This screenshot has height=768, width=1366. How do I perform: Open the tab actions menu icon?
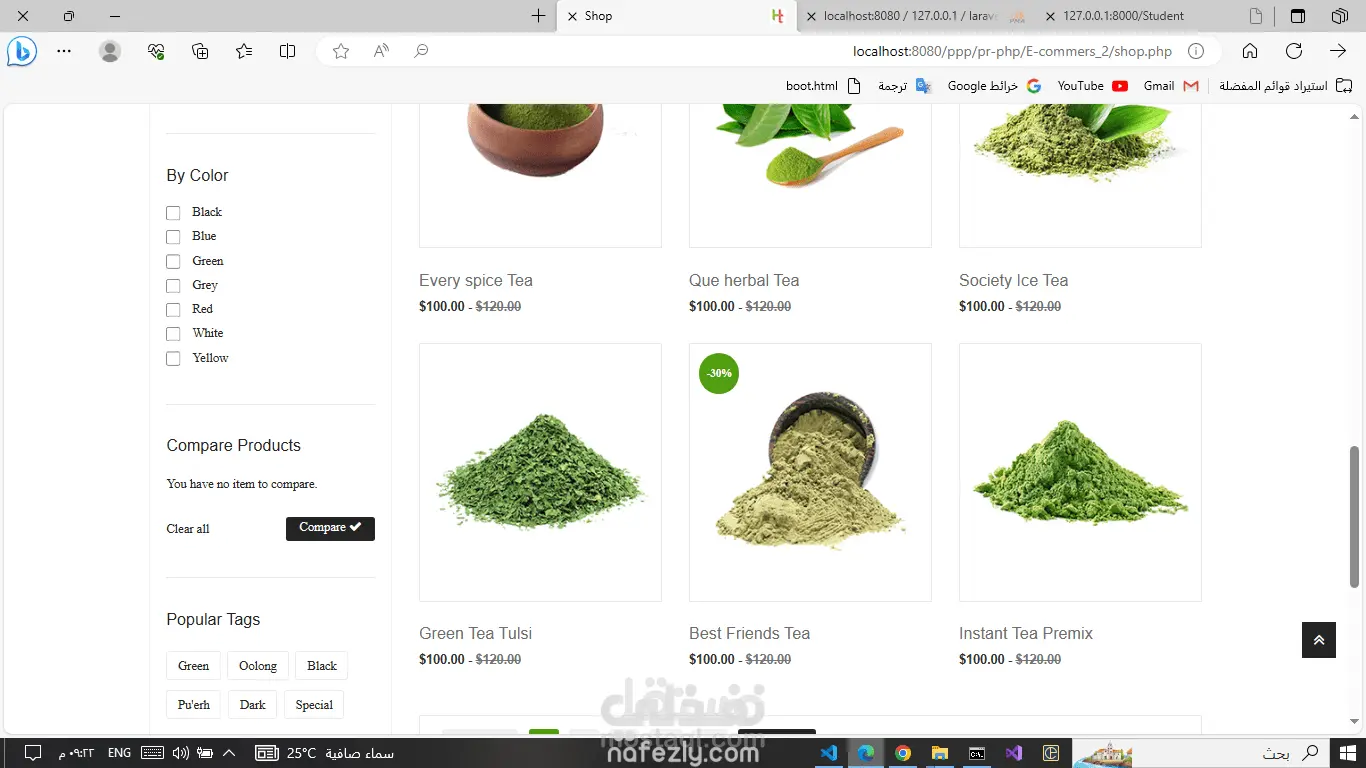tap(1298, 16)
